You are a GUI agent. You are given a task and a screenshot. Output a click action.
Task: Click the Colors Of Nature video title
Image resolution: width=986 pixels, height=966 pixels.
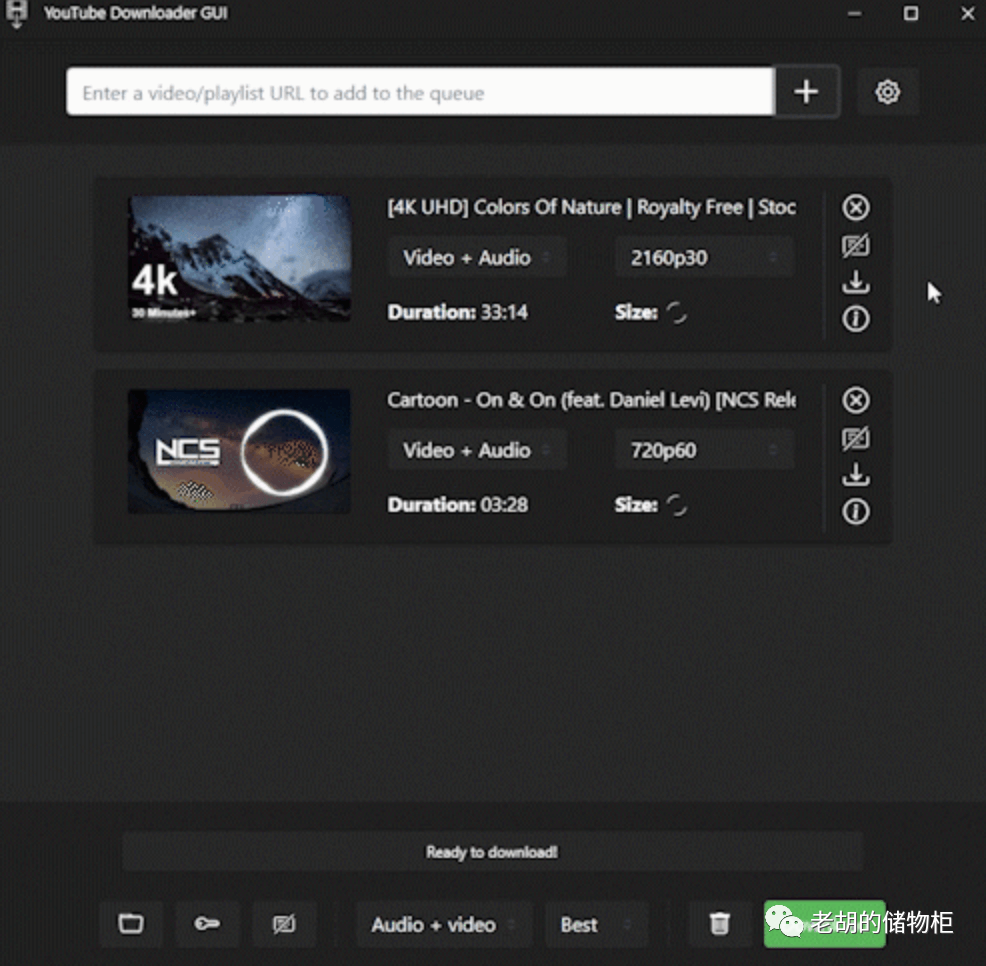coord(592,207)
